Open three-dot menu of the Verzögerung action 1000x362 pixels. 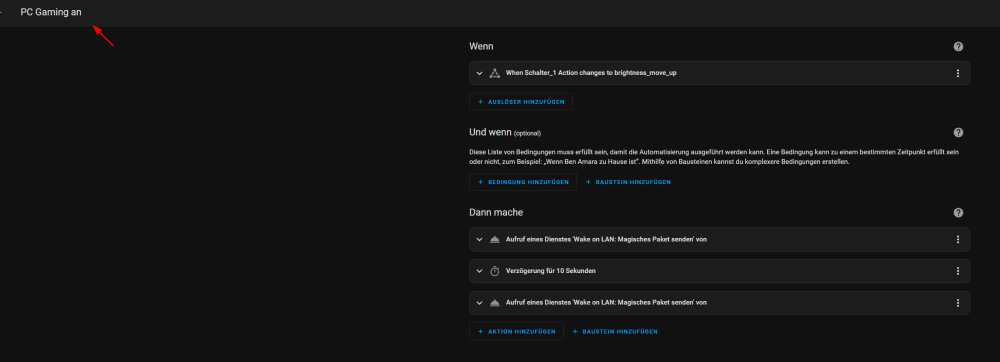(957, 271)
